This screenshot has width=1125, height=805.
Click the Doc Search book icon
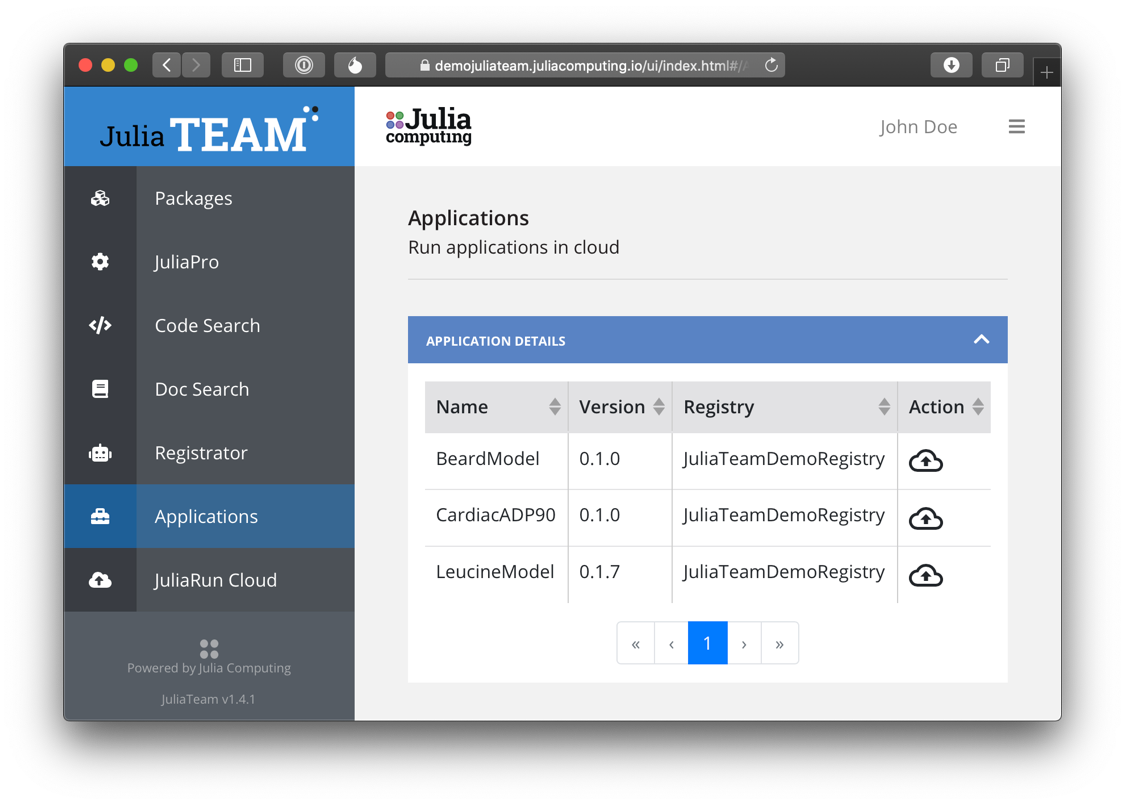(100, 389)
